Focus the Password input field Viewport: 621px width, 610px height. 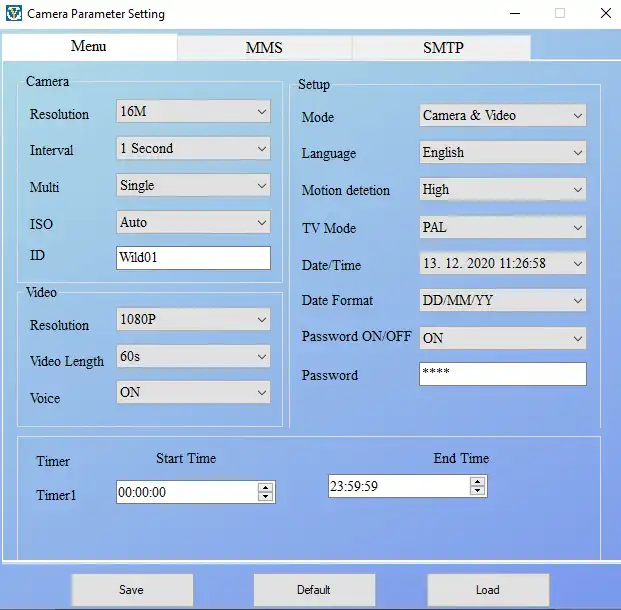click(x=502, y=375)
